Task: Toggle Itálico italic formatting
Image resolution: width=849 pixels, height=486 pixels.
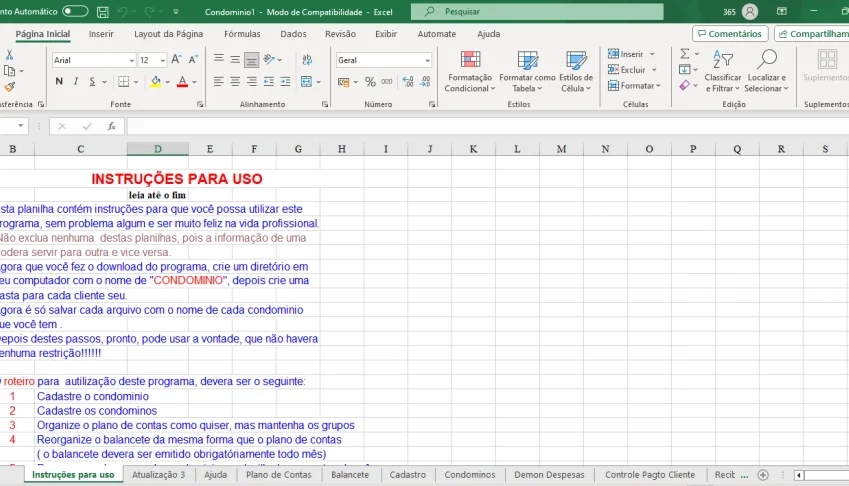Action: pos(76,81)
